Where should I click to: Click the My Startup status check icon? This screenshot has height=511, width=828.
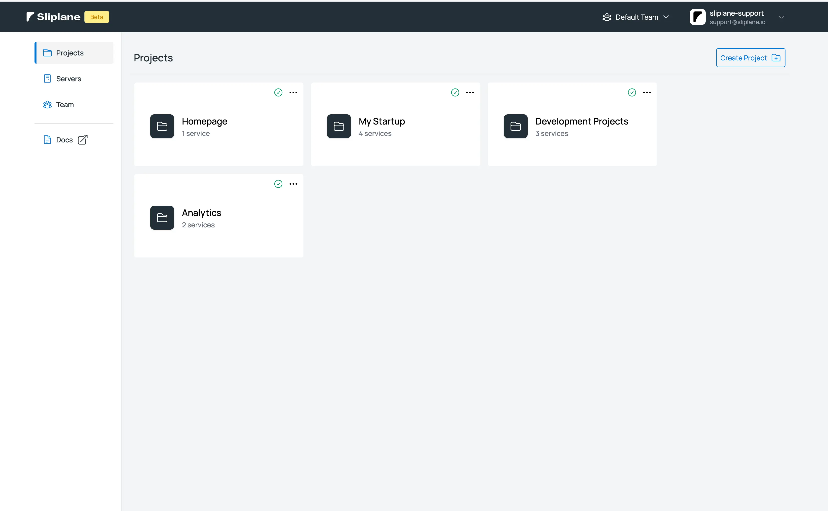pos(455,92)
